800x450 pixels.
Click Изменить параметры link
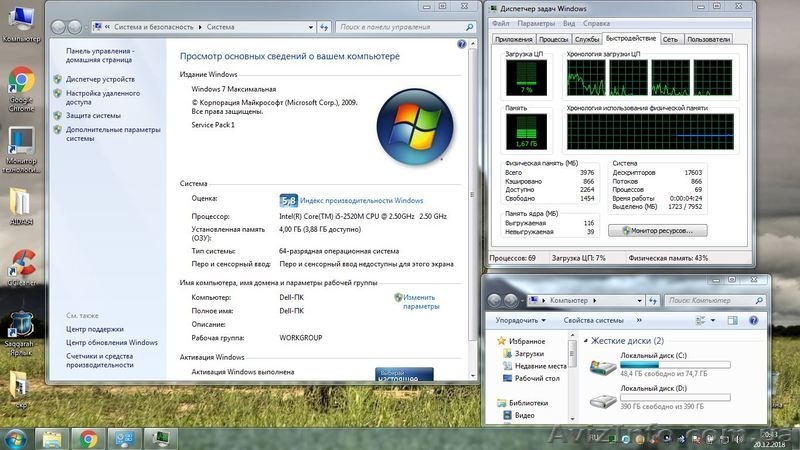click(x=421, y=302)
